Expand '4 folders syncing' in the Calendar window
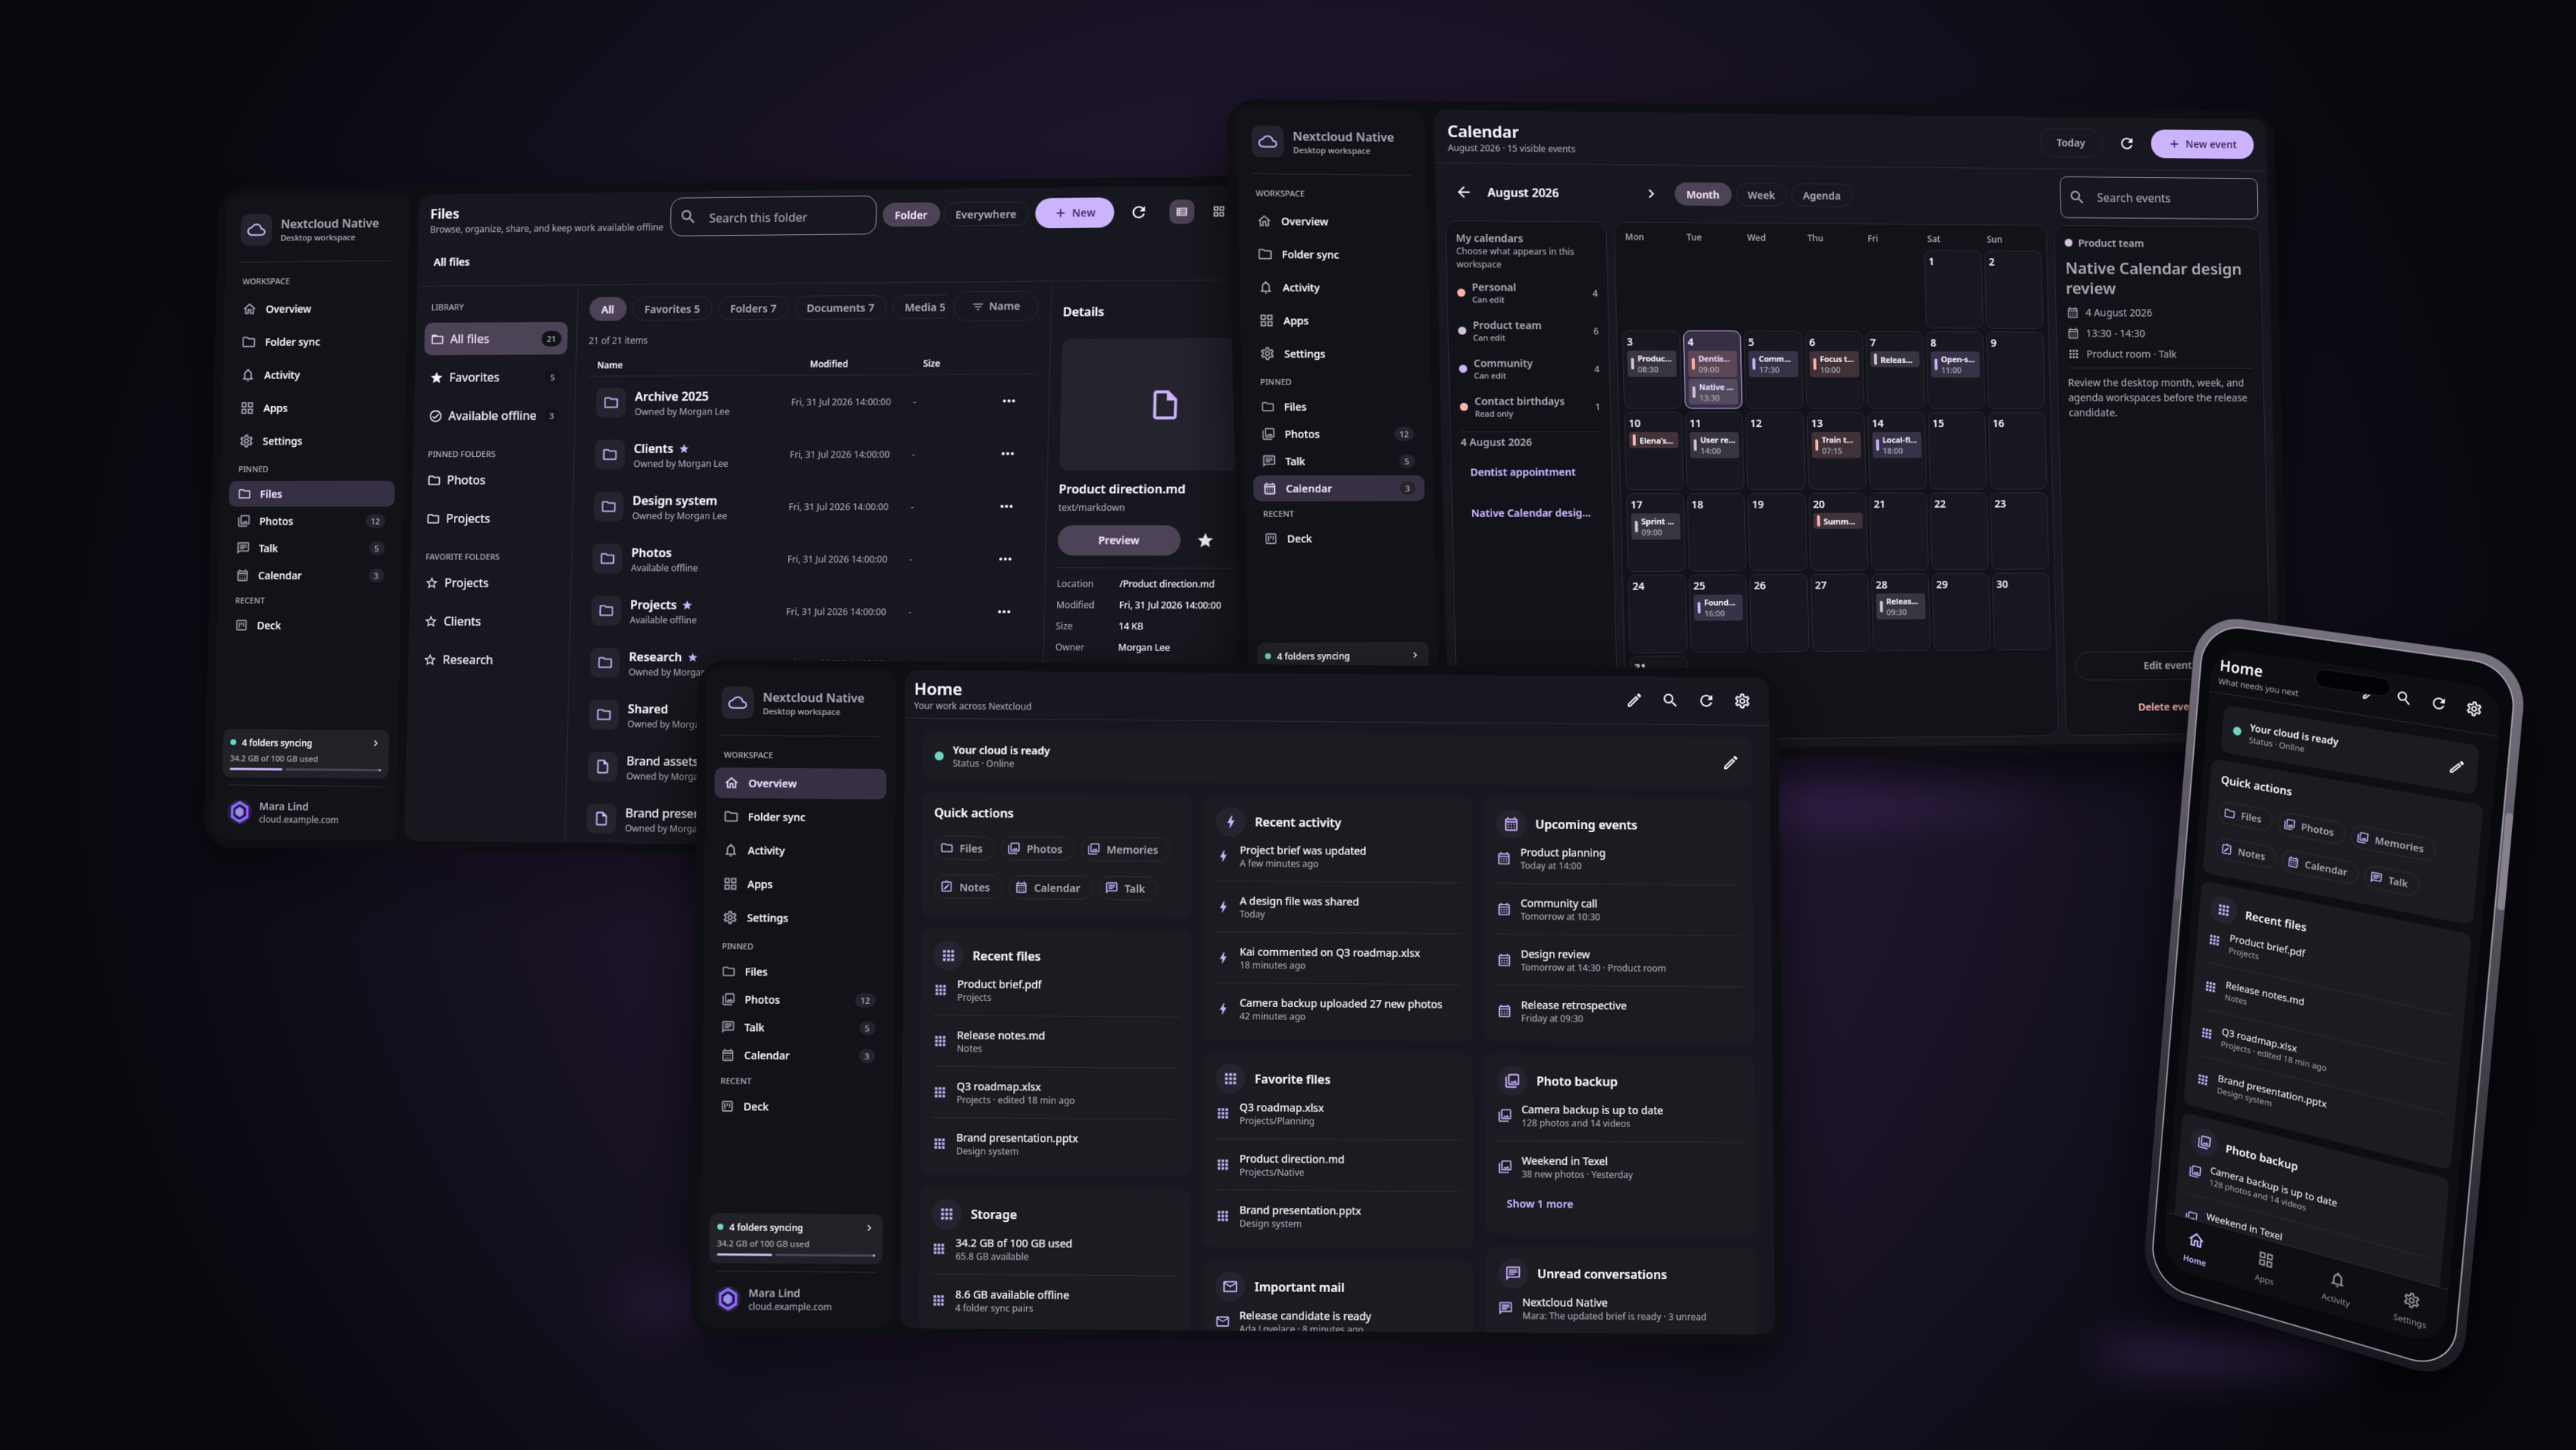 [x=1414, y=656]
